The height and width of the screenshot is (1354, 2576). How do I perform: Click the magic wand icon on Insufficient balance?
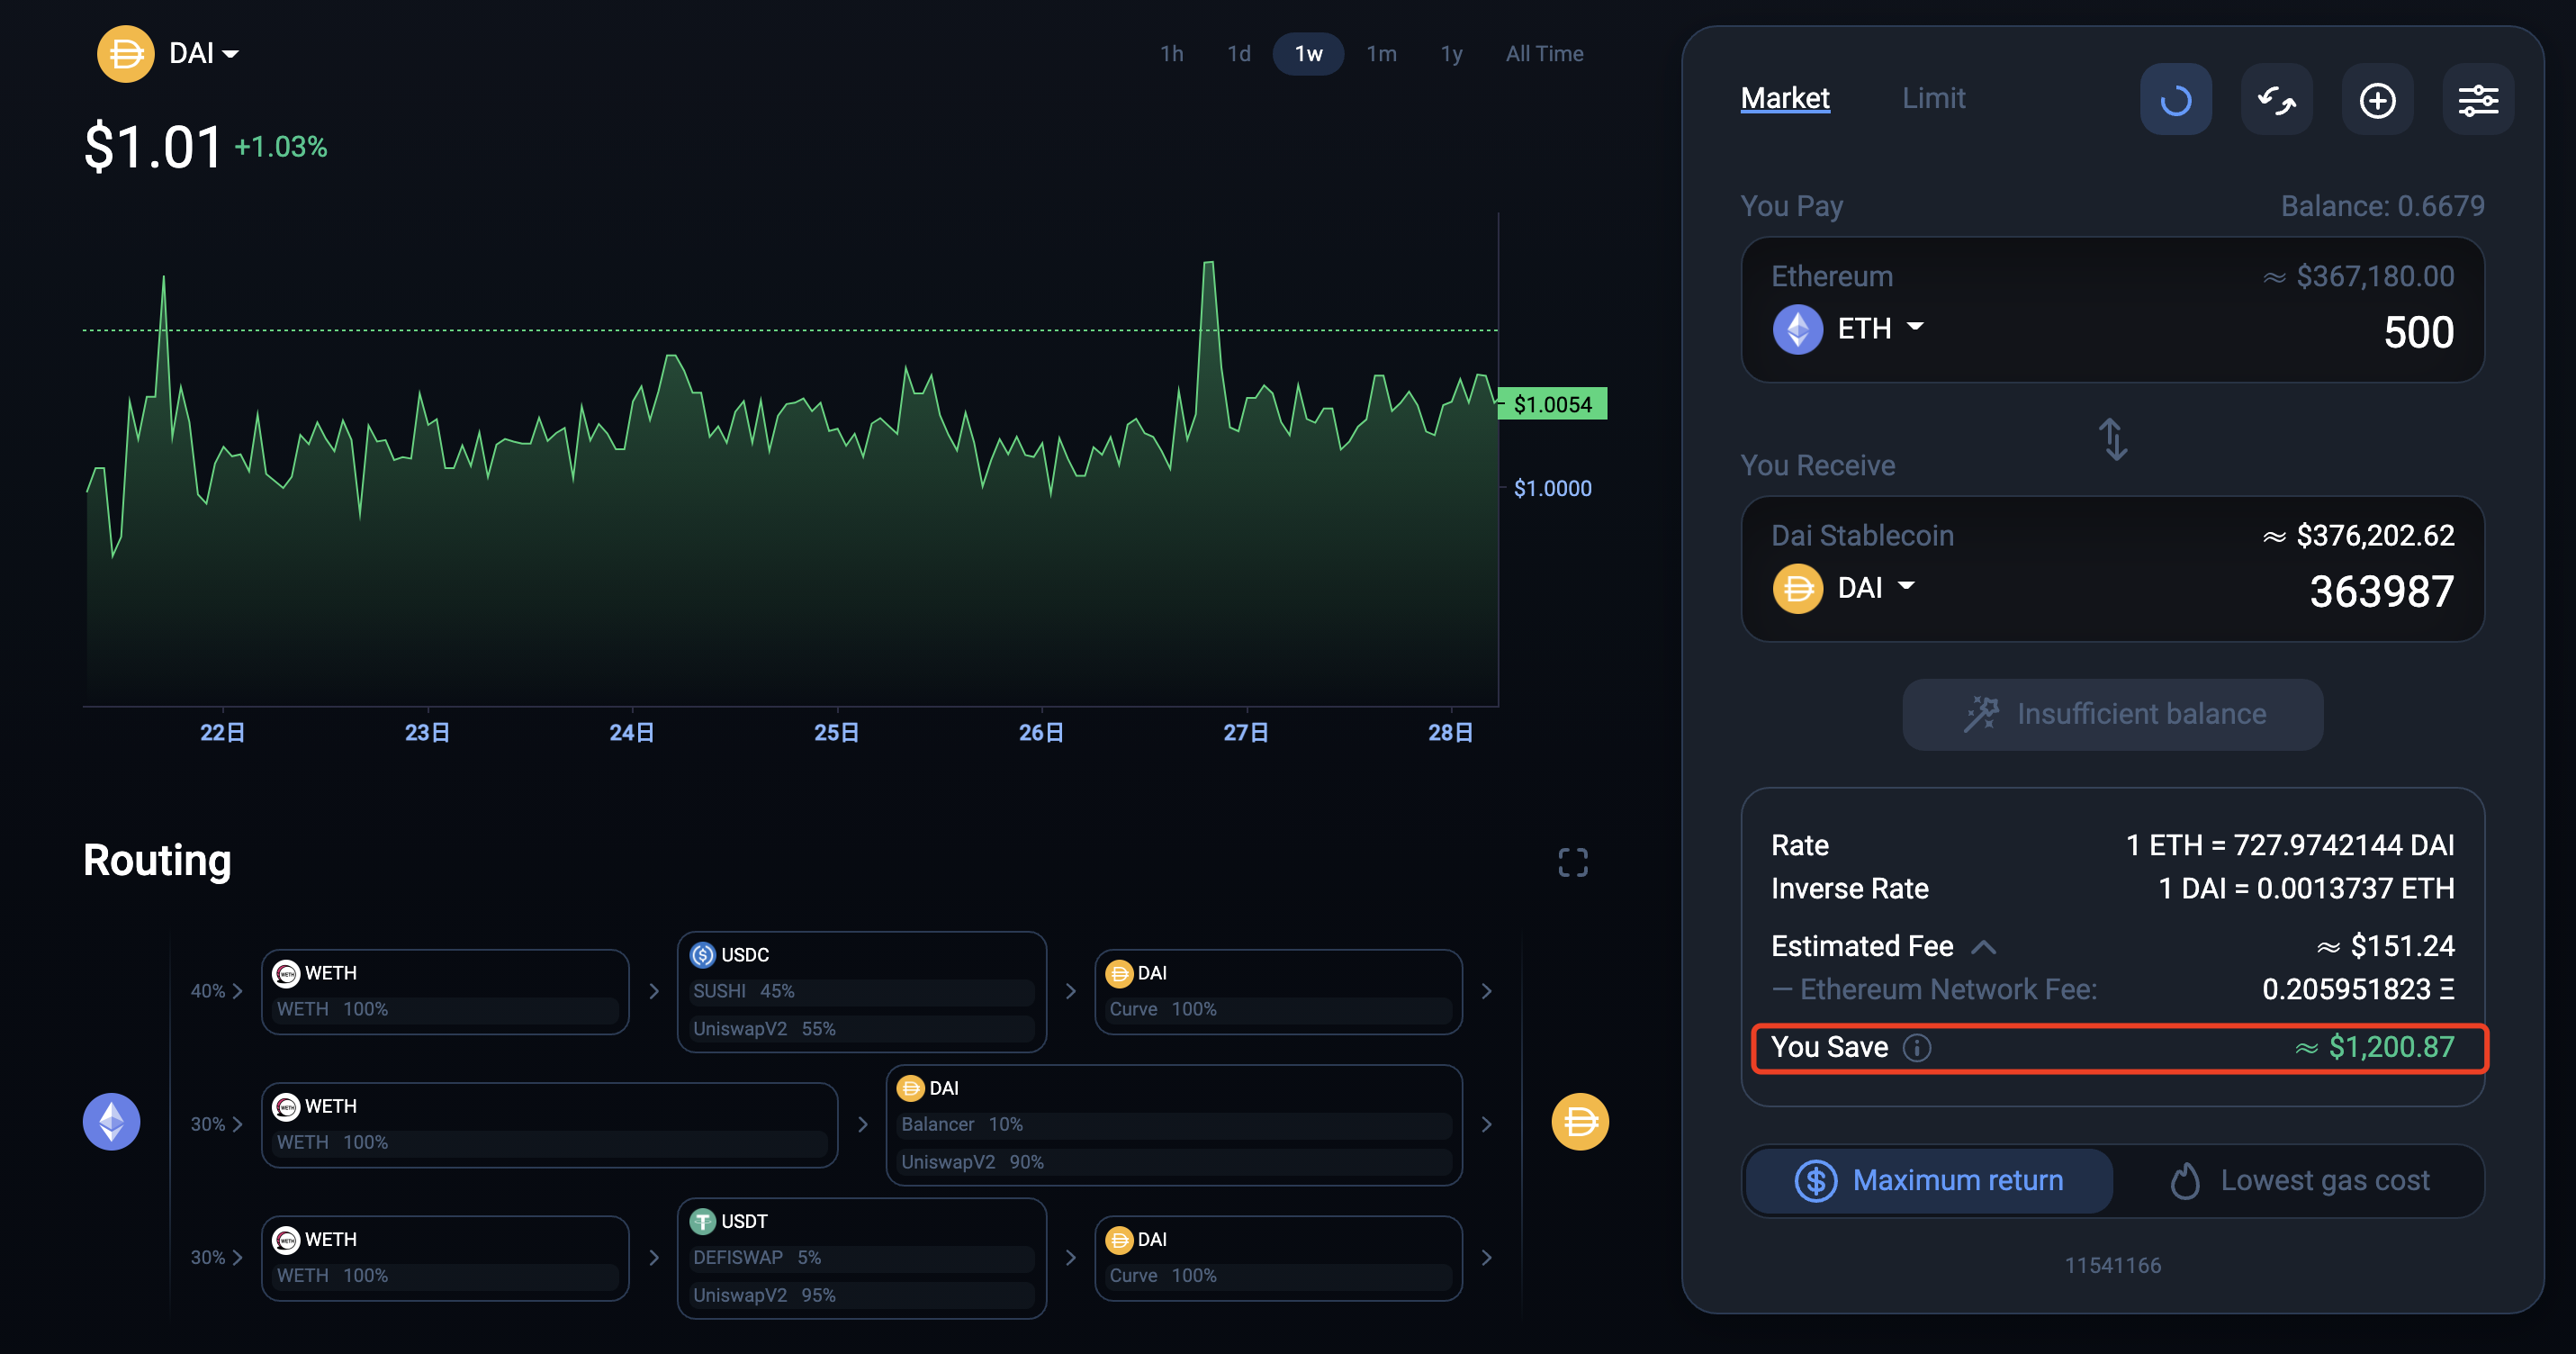pos(1980,714)
